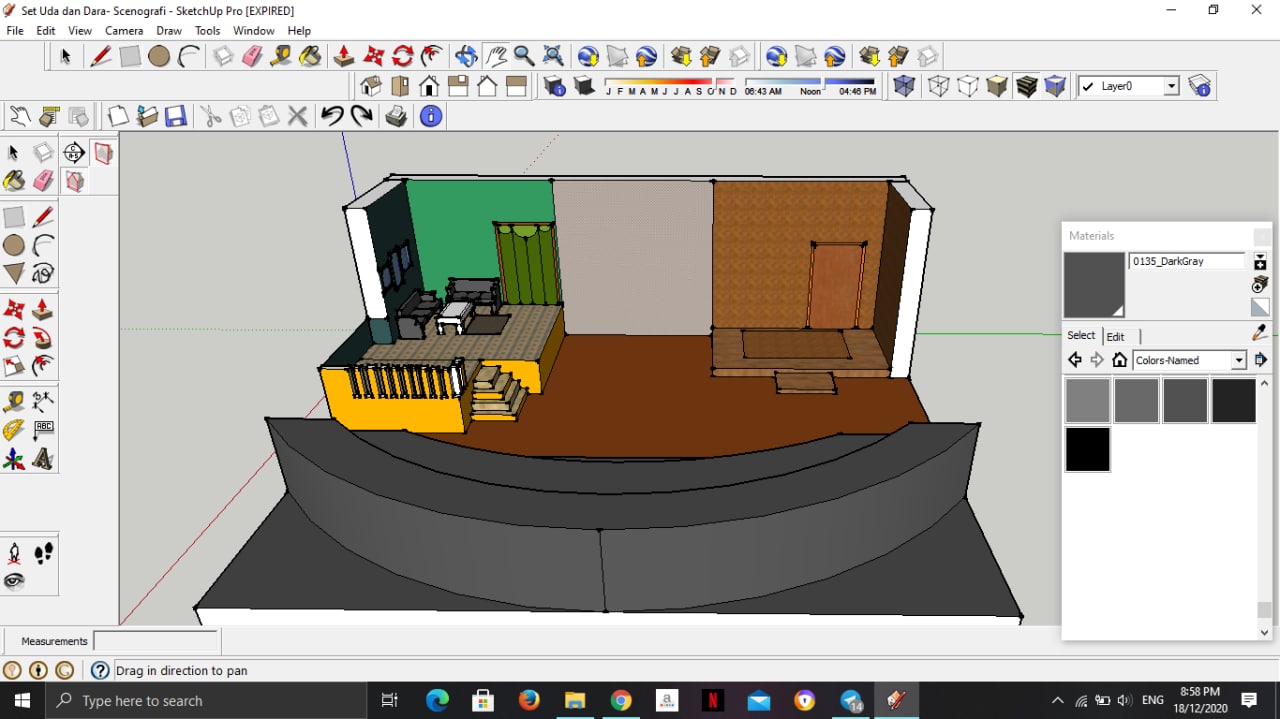Click the Look Around eye tool
The image size is (1280, 719).
pos(14,581)
